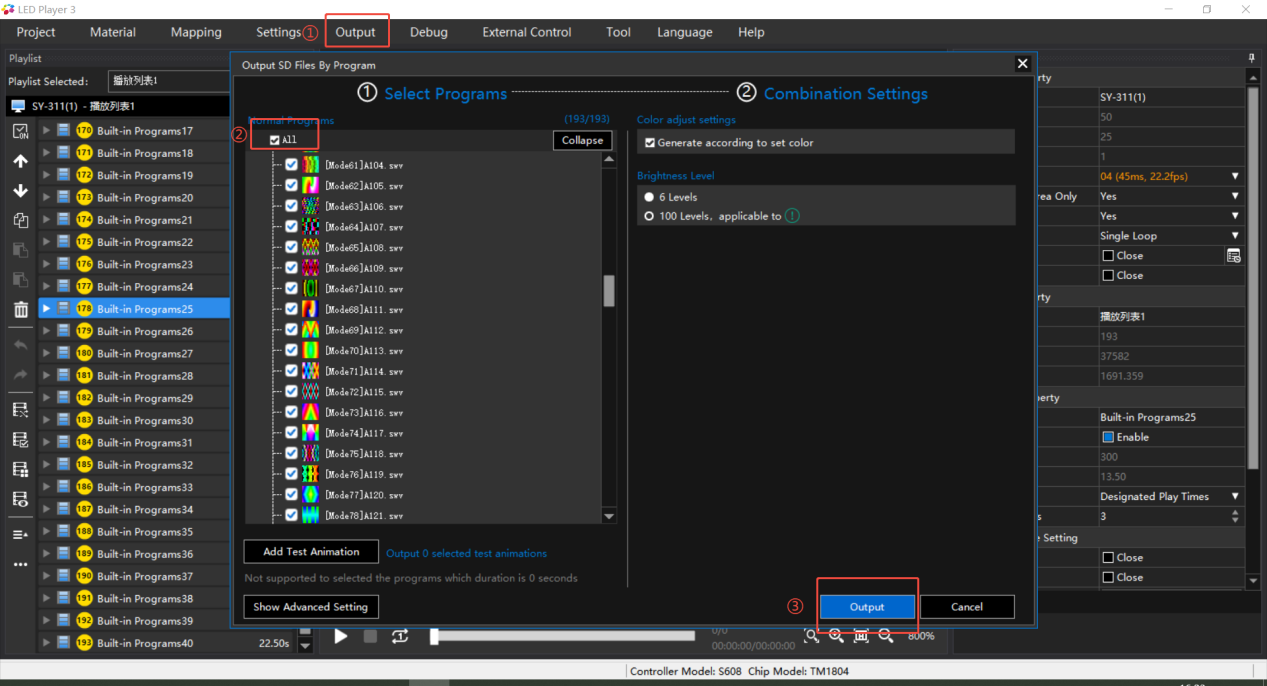Open the Project menu
This screenshot has height=686, width=1267.
[36, 32]
